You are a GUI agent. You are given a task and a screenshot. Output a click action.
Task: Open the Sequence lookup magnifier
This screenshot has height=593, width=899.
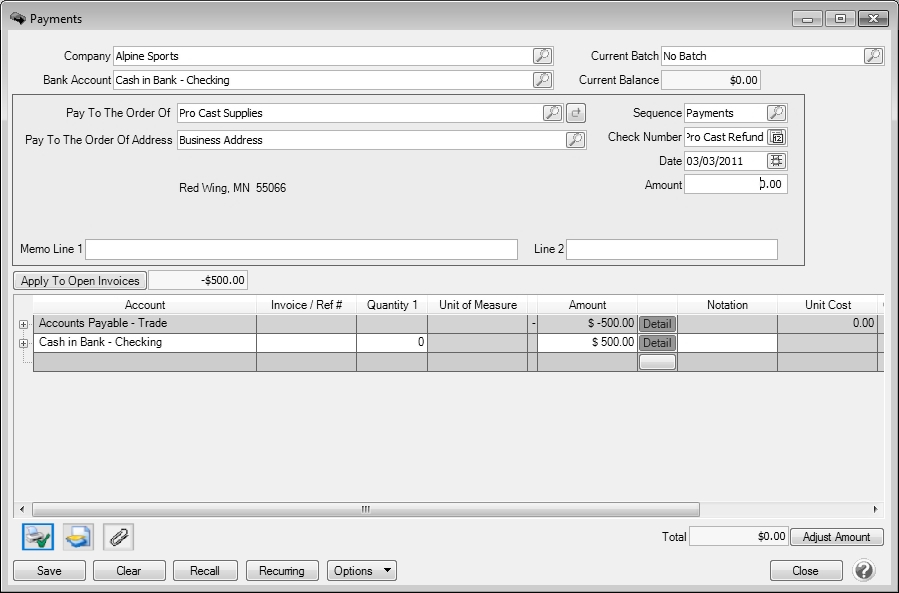[x=776, y=113]
